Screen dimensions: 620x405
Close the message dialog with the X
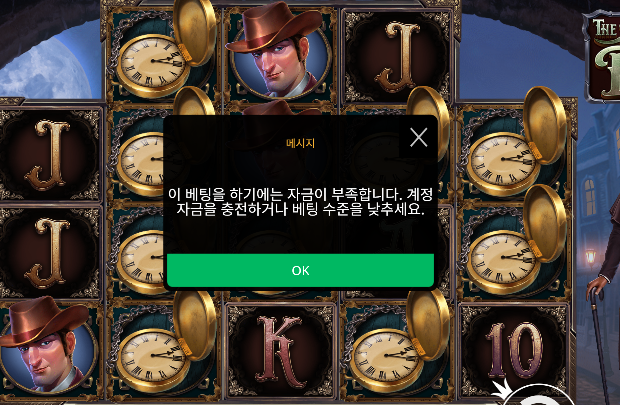click(x=418, y=137)
